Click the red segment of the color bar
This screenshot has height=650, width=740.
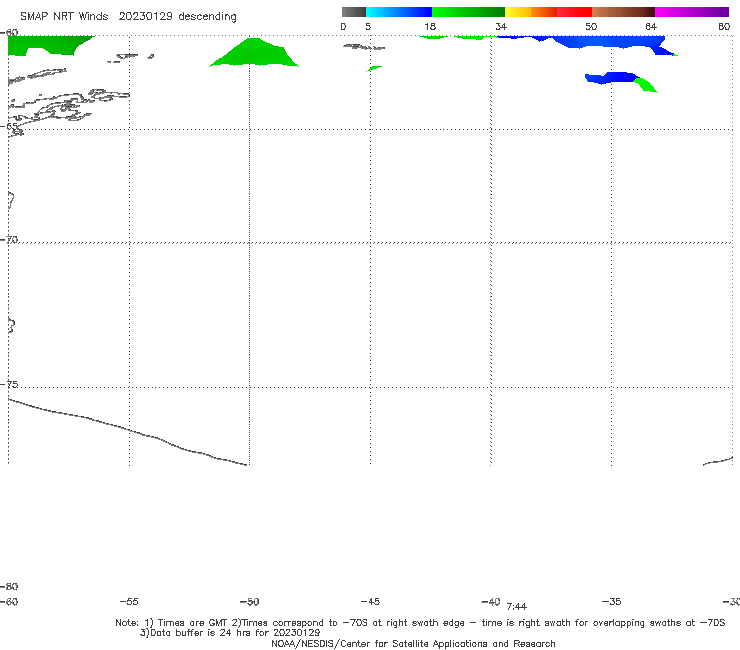(574, 12)
